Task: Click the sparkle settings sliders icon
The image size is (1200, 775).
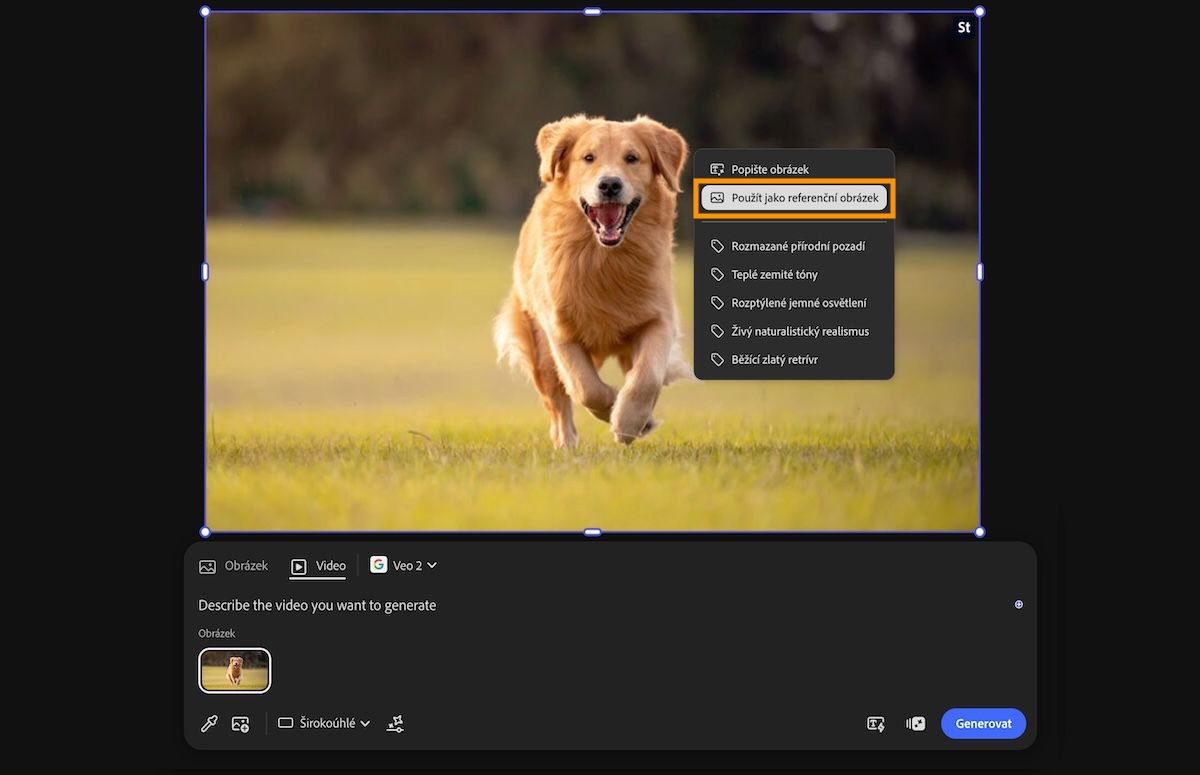Action: pyautogui.click(x=395, y=723)
